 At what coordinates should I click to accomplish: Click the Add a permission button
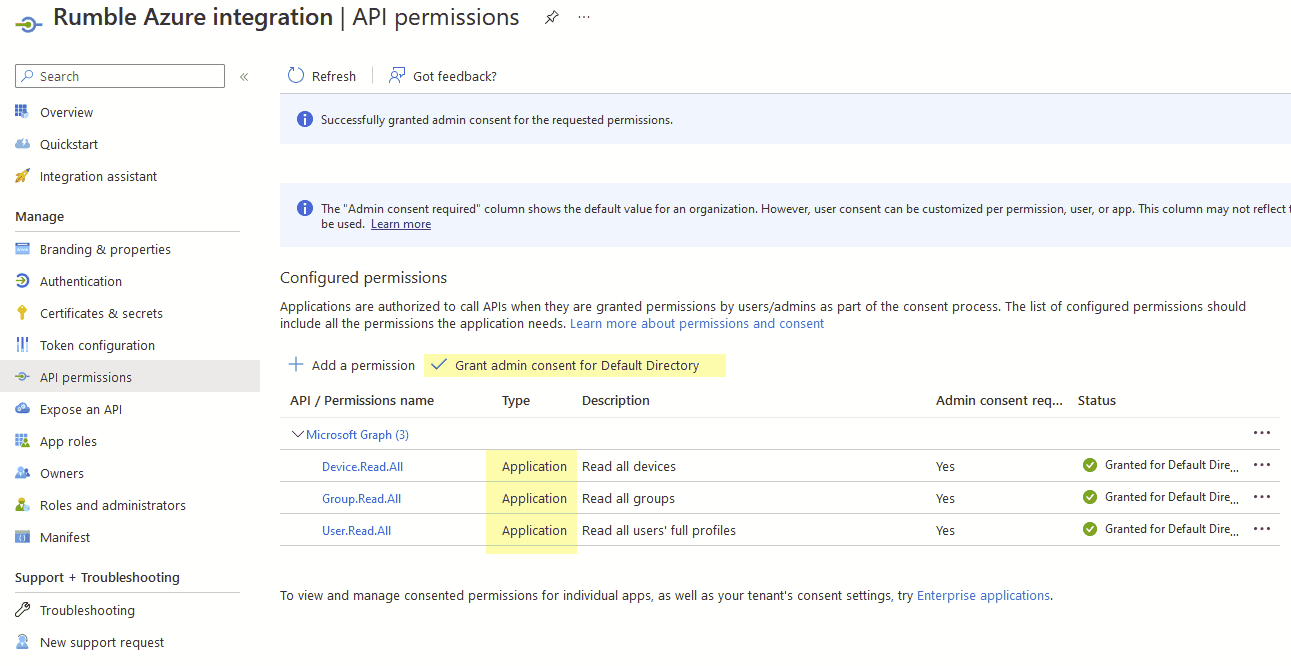click(x=351, y=365)
